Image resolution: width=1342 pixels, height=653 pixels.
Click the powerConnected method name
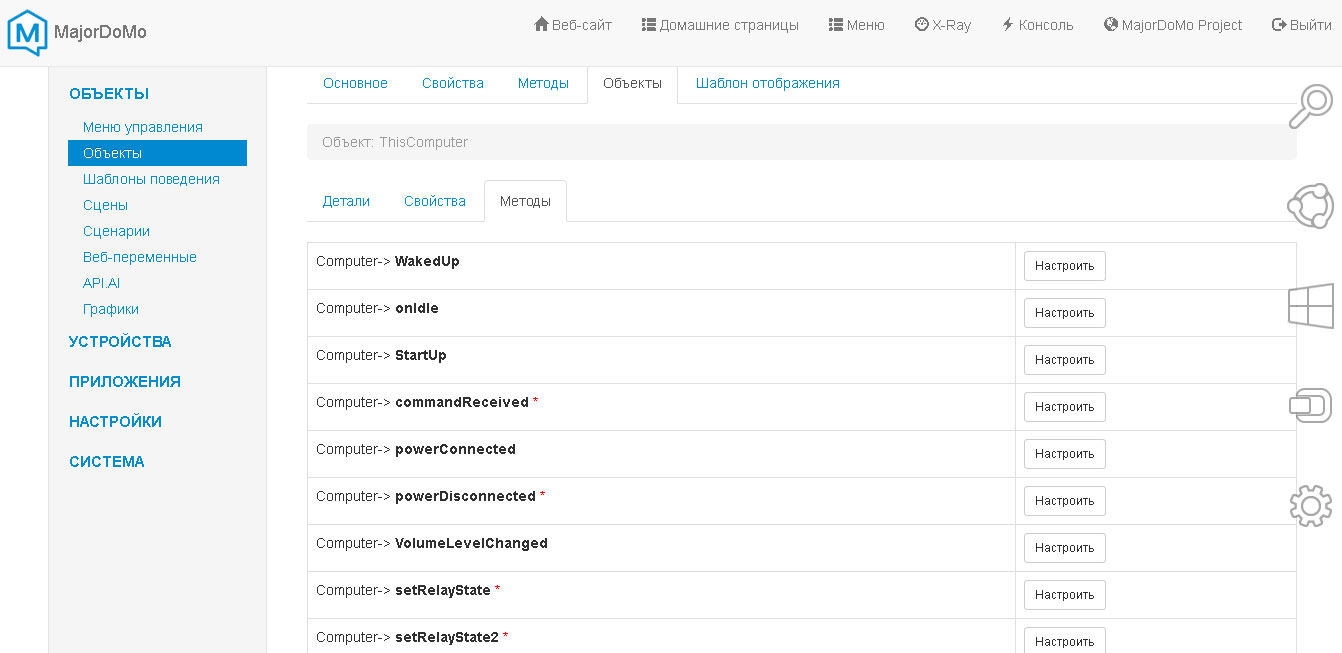pyautogui.click(x=455, y=449)
